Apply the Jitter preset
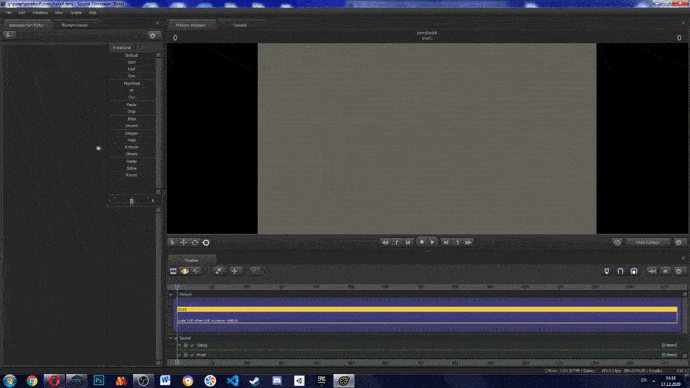The height and width of the screenshot is (388, 690). coord(132,119)
